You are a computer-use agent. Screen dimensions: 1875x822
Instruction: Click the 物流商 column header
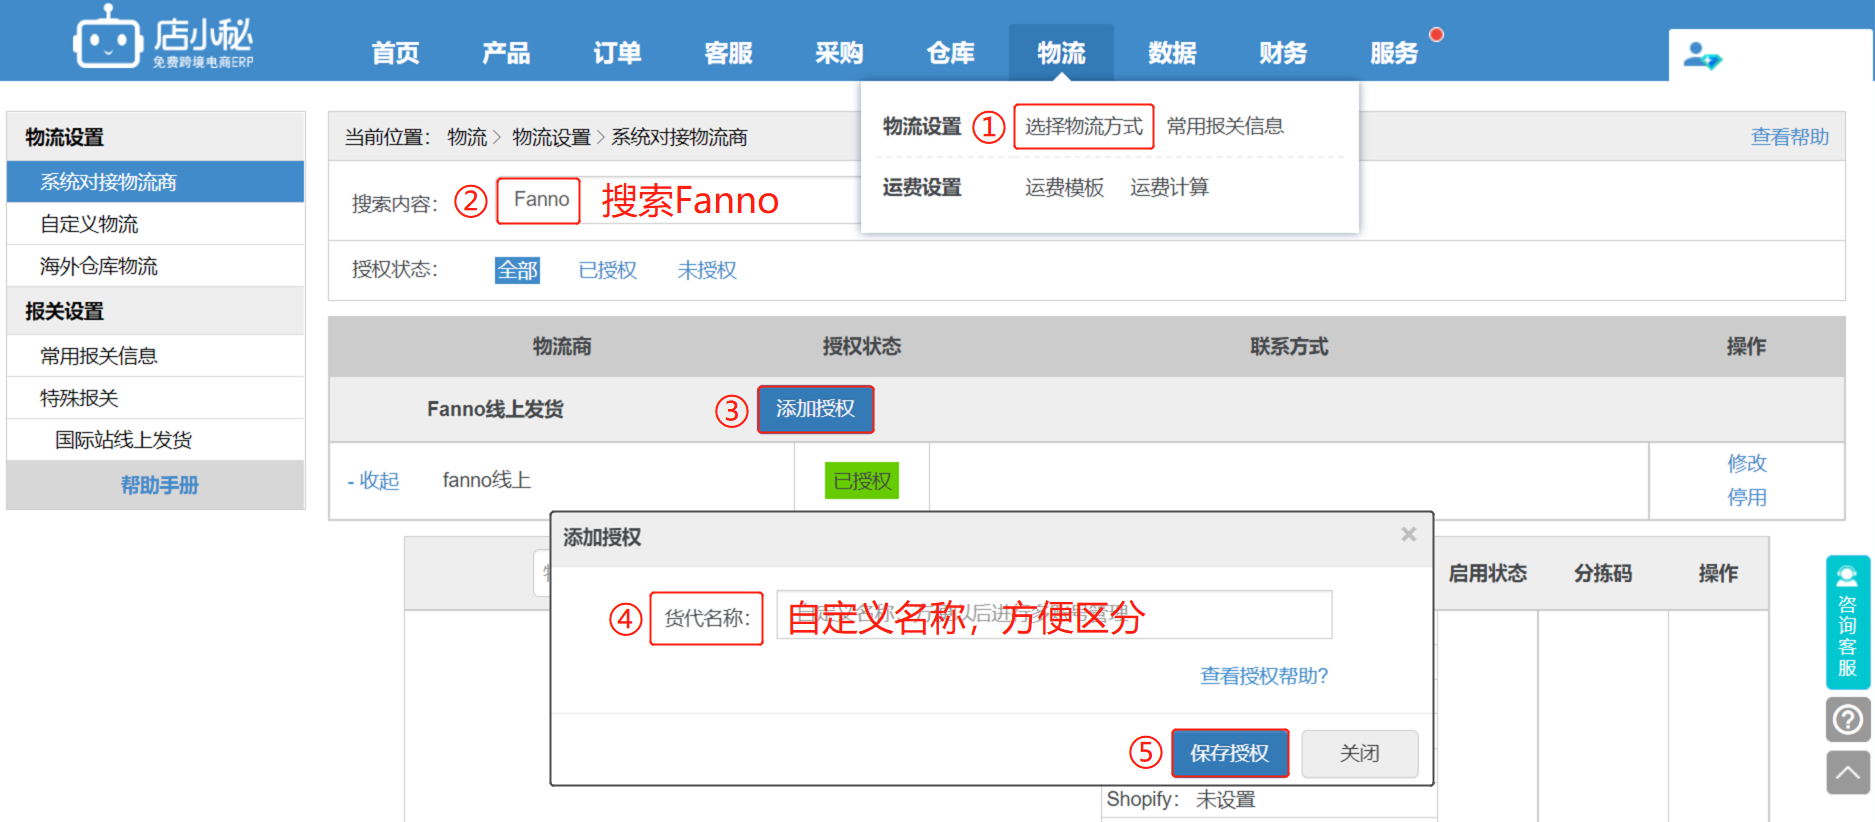pyautogui.click(x=562, y=347)
